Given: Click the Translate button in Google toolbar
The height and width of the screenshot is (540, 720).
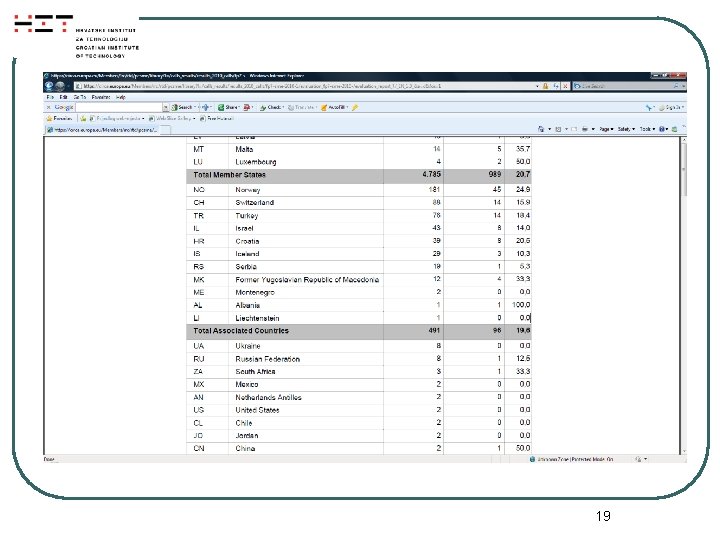Looking at the screenshot, I should [x=302, y=107].
